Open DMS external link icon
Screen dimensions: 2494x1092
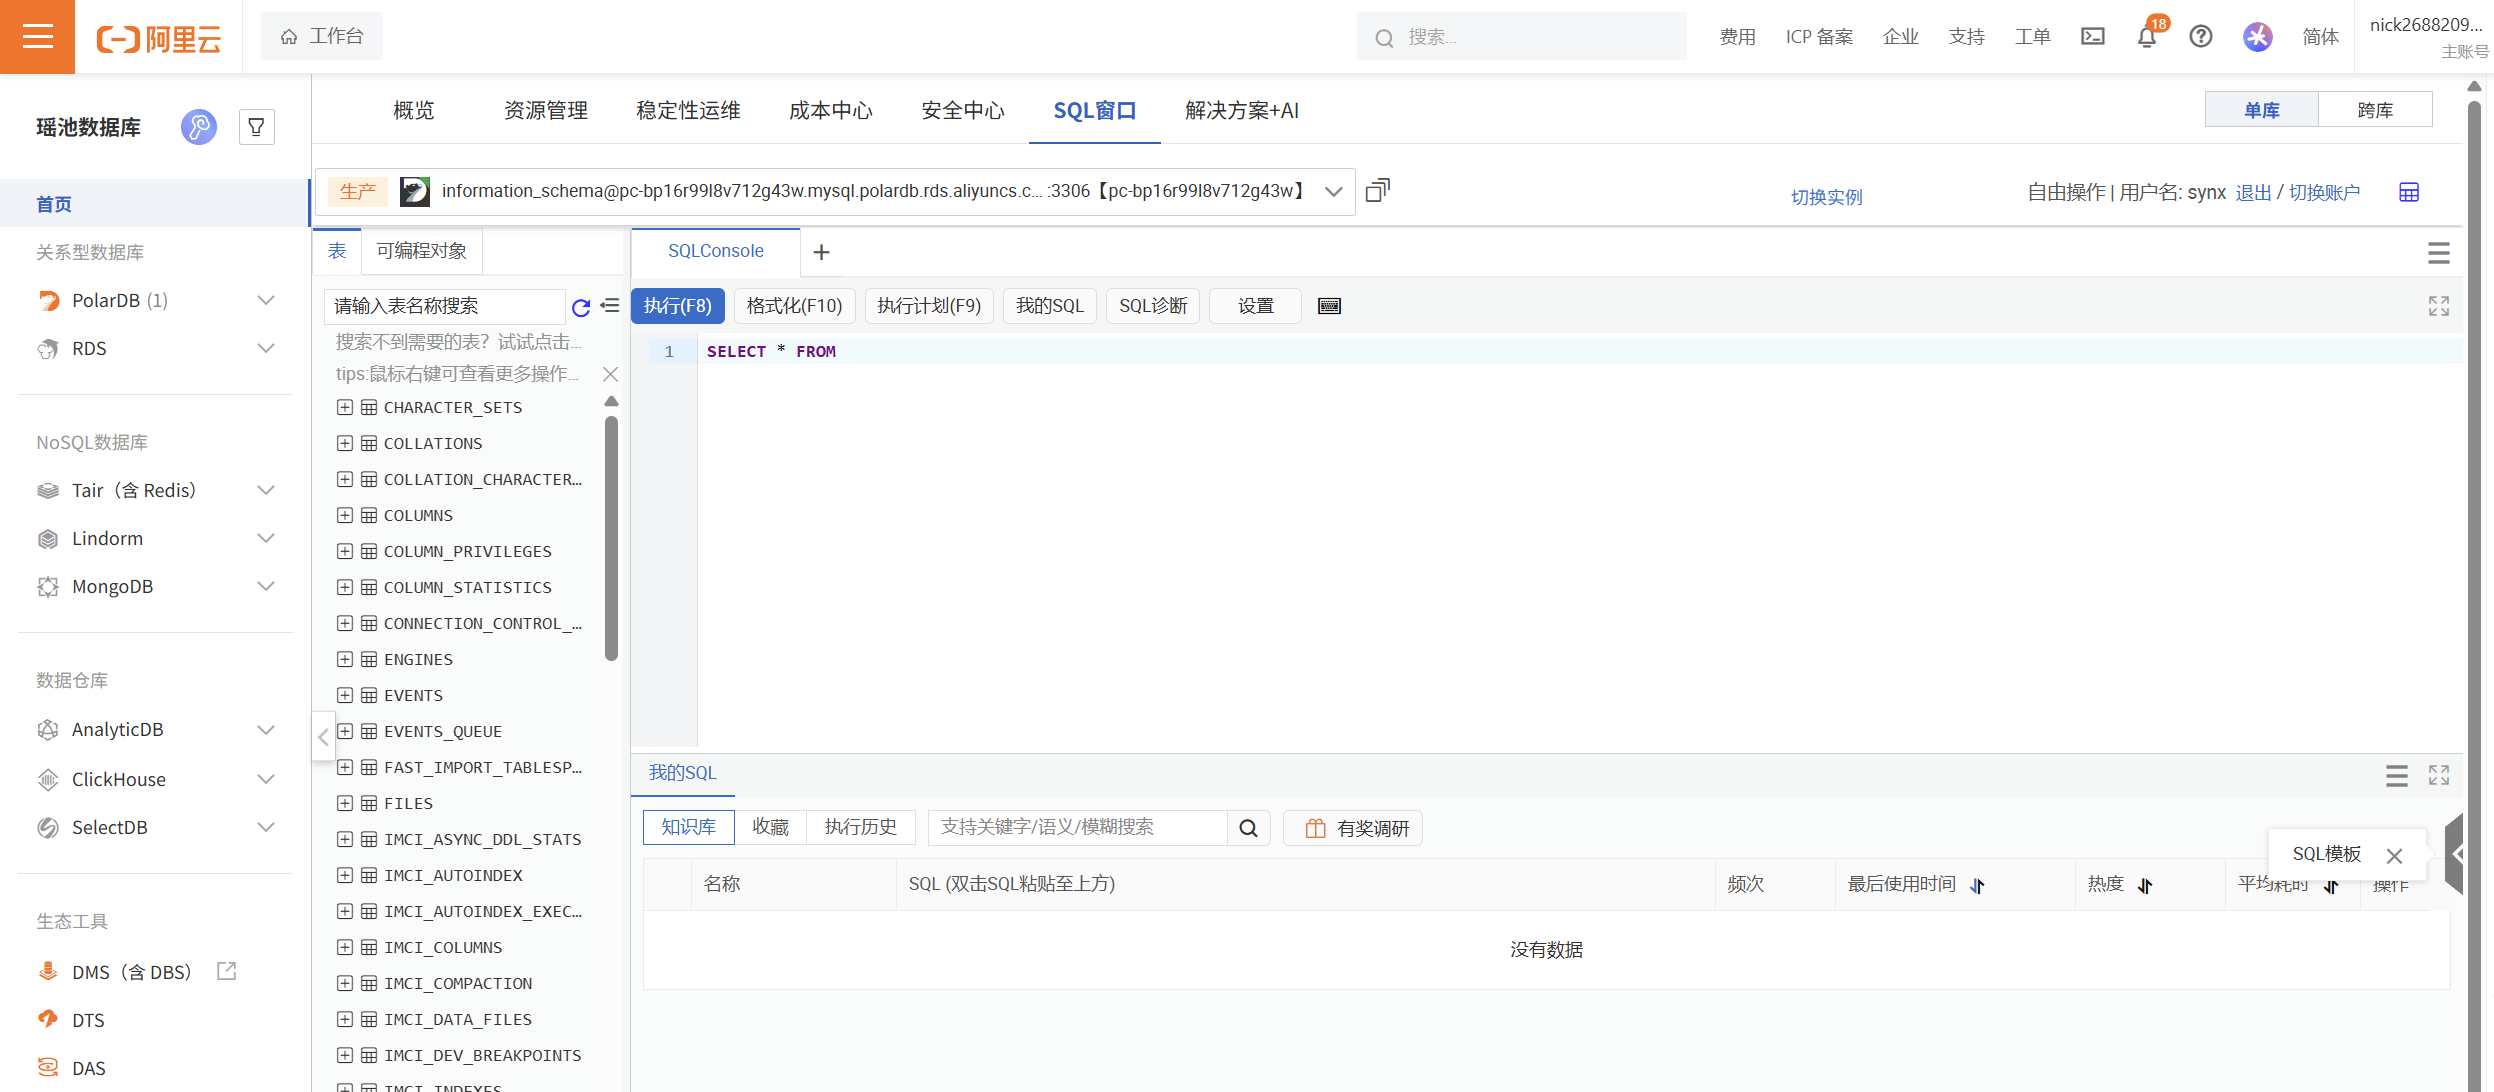pyautogui.click(x=227, y=971)
